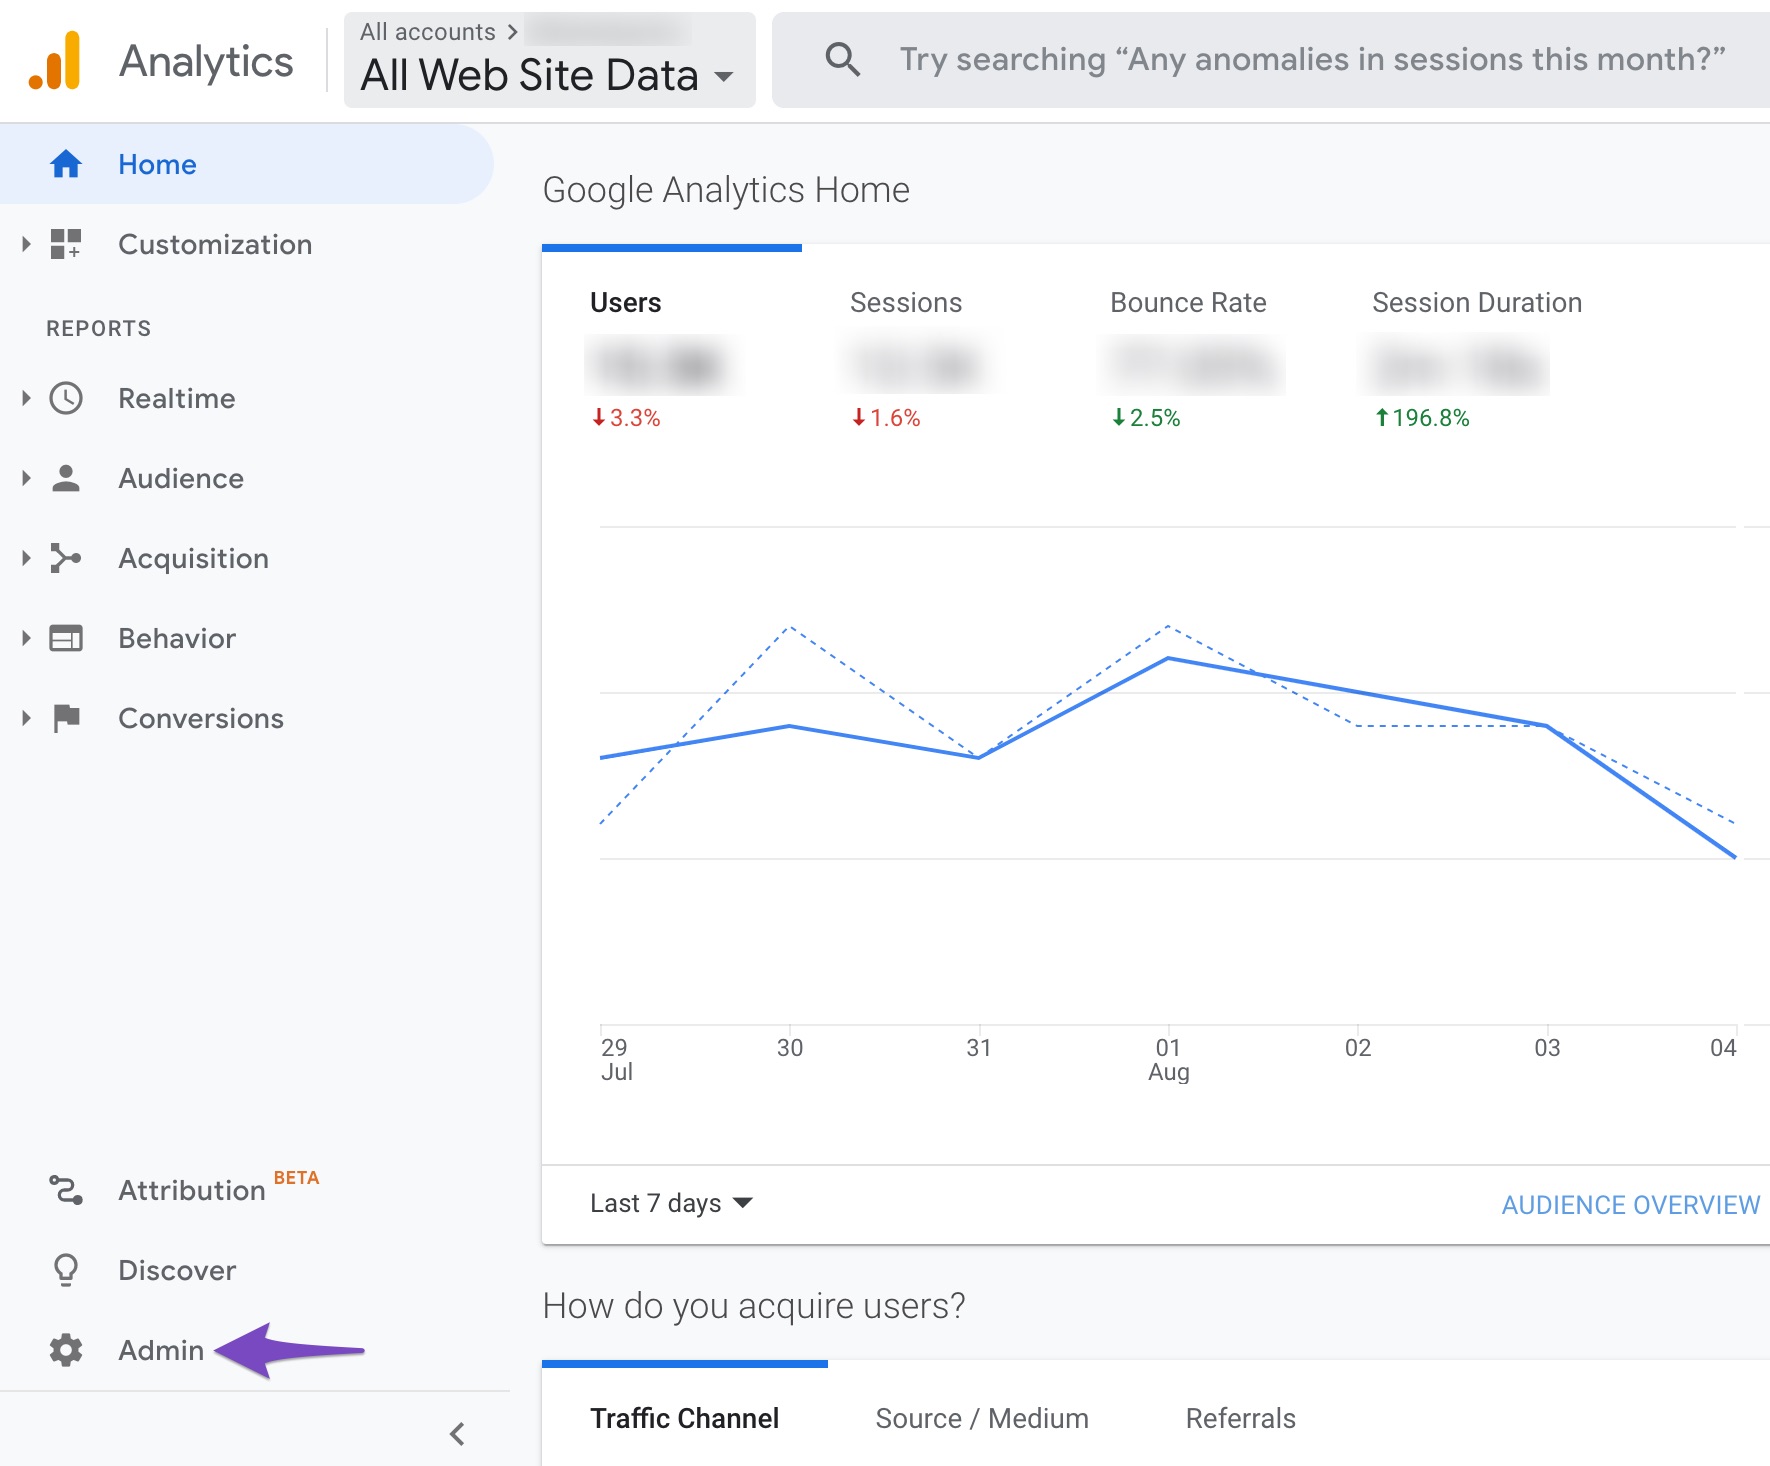Click the All accounts breadcrumb
The image size is (1770, 1466).
point(428,32)
